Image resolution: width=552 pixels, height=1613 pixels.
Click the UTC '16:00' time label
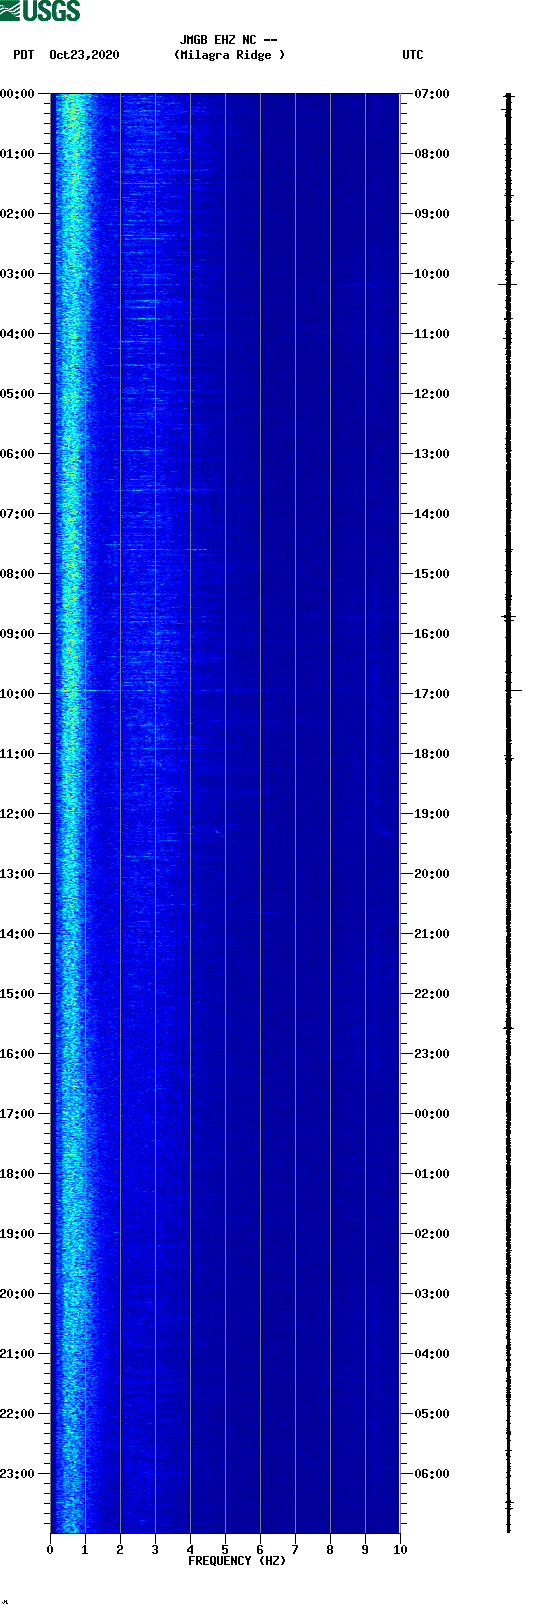point(432,634)
